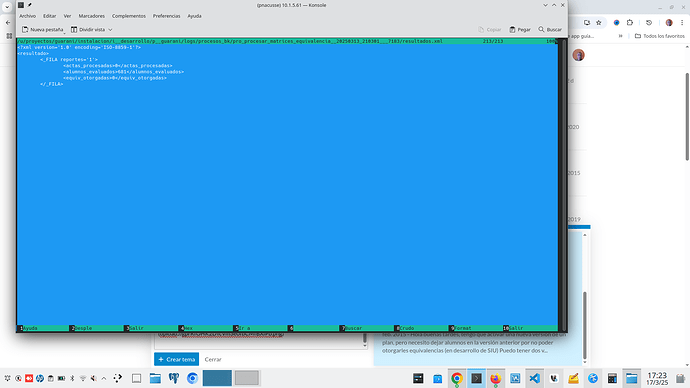Open the calculator app in taskbar
The image size is (690, 388).
pyautogui.click(x=612, y=378)
